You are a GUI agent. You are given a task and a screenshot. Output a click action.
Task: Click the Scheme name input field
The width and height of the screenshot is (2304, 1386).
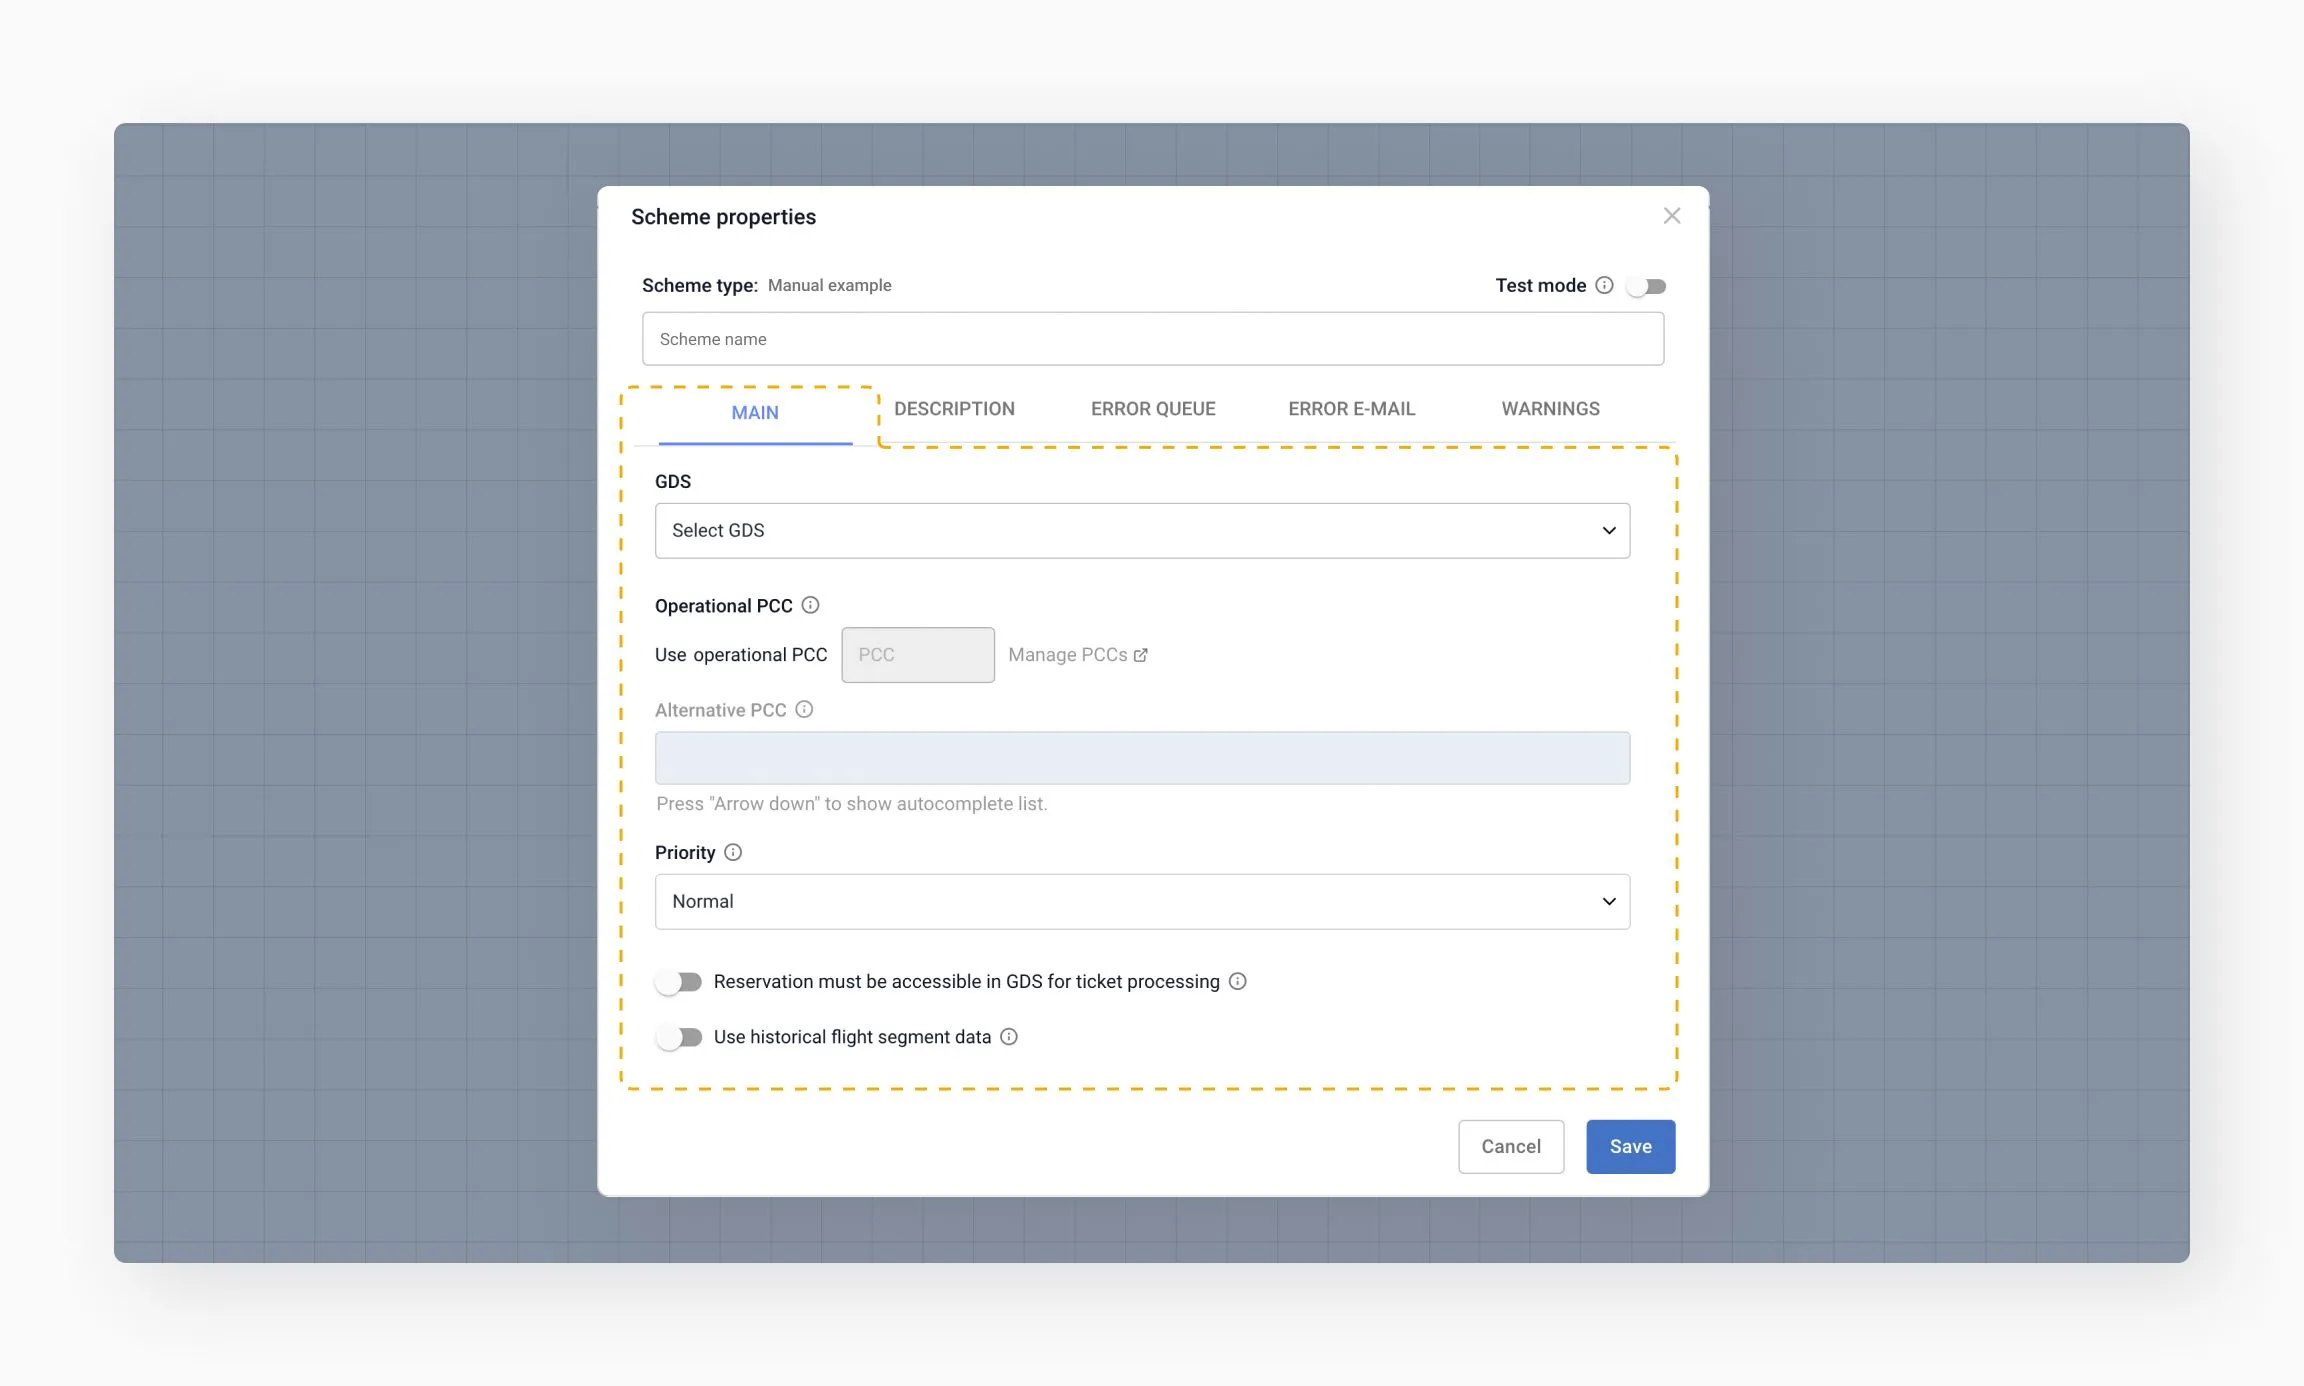coord(1152,339)
